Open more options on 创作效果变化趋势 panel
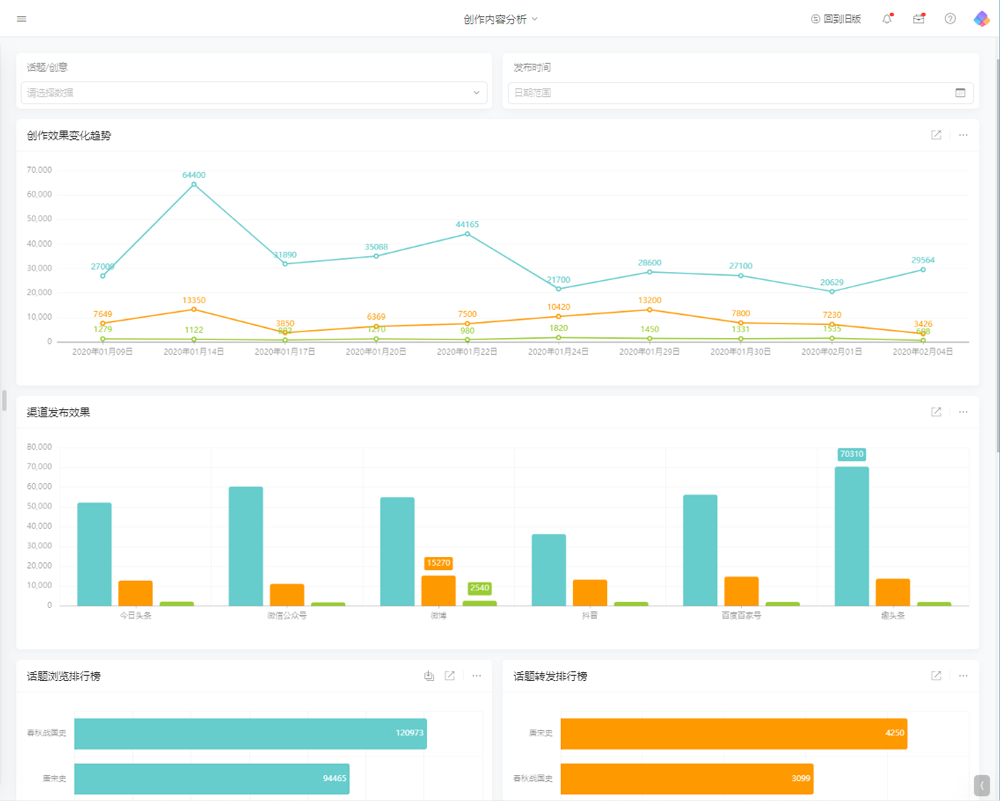This screenshot has width=1000, height=801. pos(963,135)
